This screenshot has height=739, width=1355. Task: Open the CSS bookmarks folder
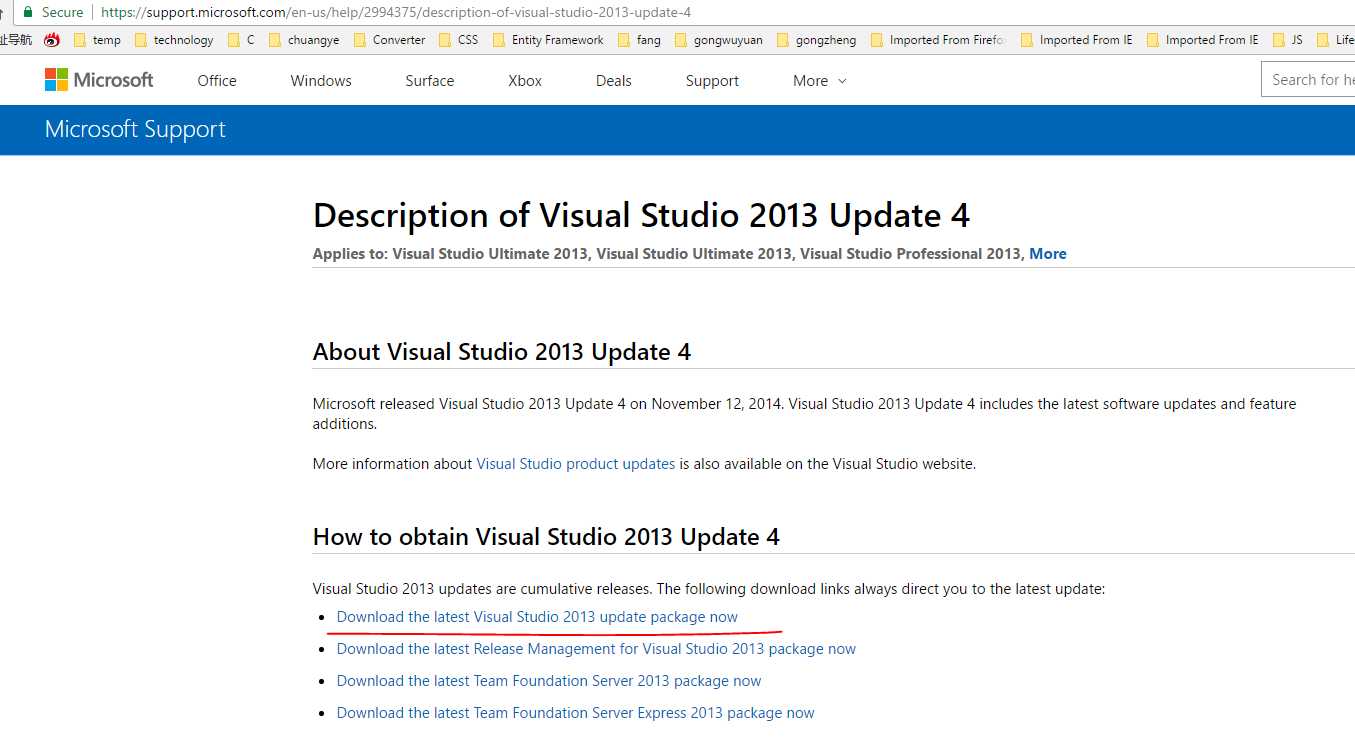[458, 40]
